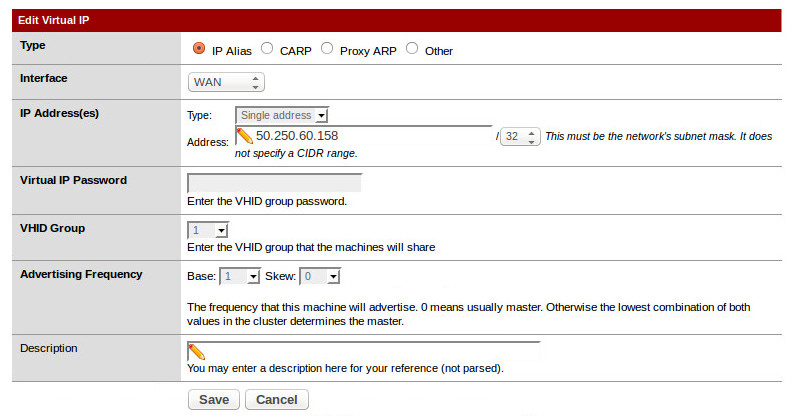Click the 'Enter the VHID group that the machines will share' text

(311, 247)
